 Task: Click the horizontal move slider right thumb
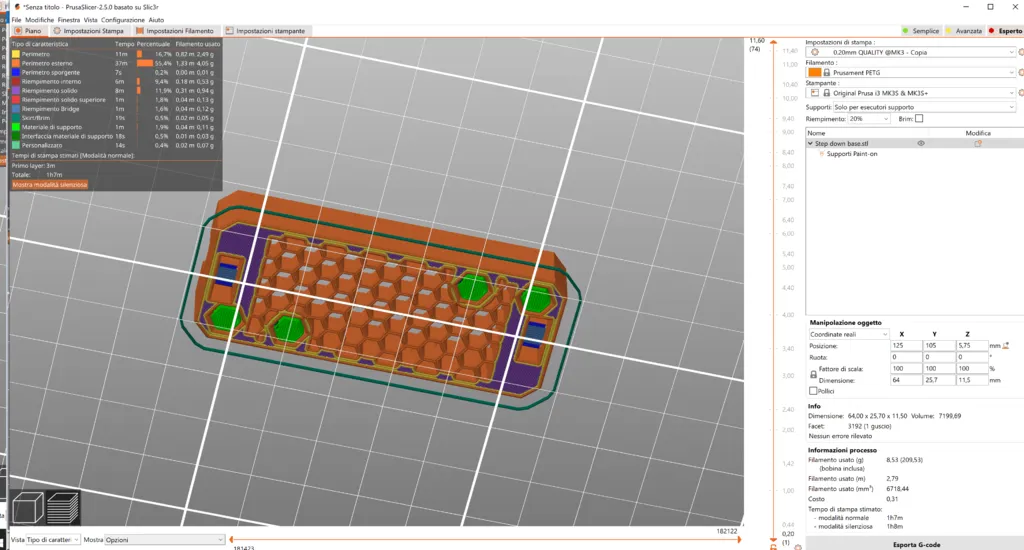tap(739, 540)
